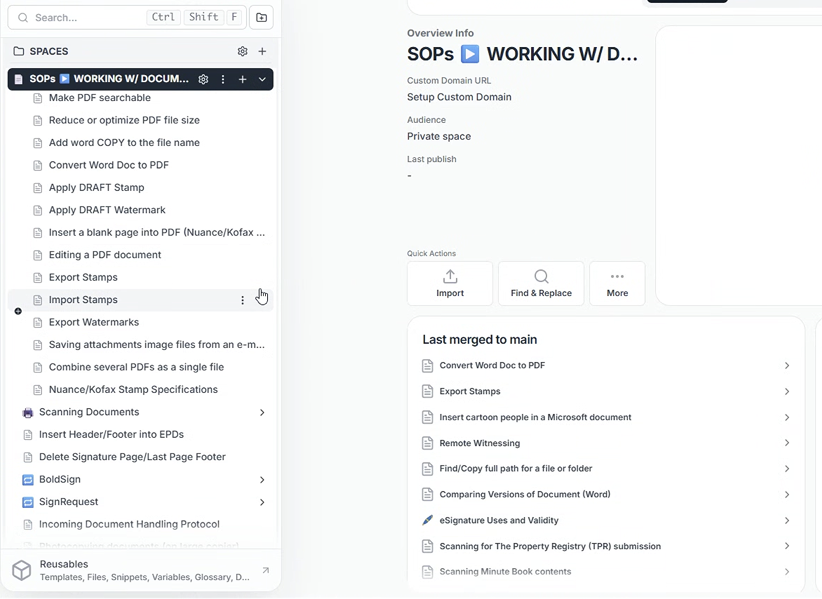Screen dimensions: 822x599
Task: Select the Apply DRAFT Stamp page
Action: pyautogui.click(x=96, y=188)
